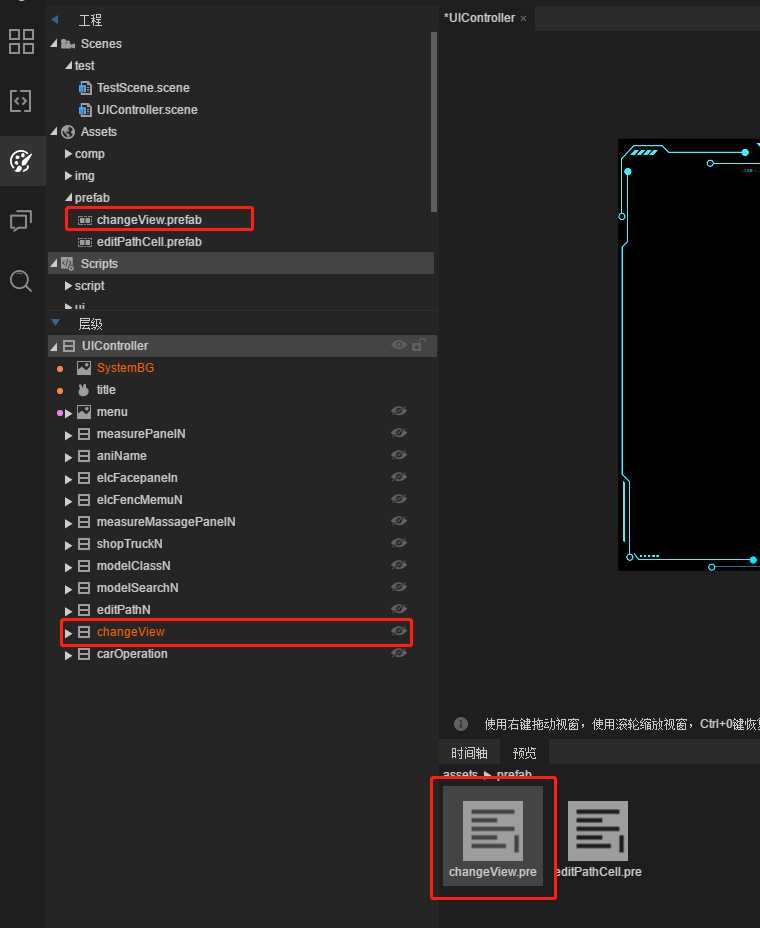
Task: Click the SystemBG image node icon
Action: click(84, 368)
